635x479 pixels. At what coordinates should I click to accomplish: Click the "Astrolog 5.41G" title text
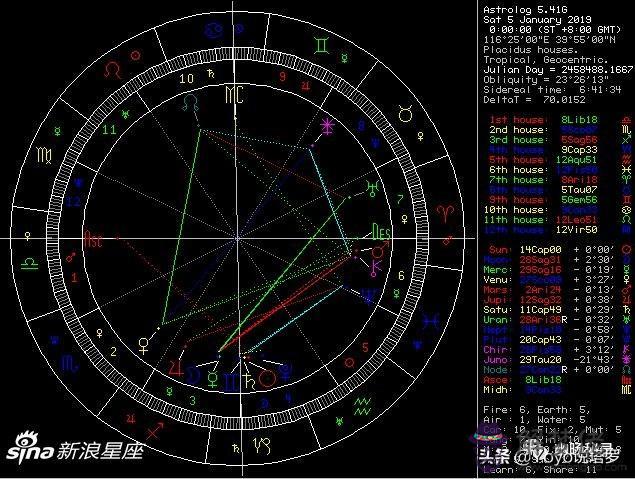coord(525,10)
